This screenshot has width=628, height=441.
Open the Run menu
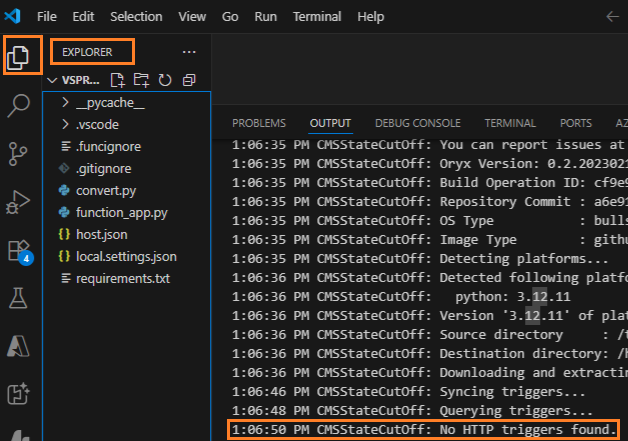point(266,16)
